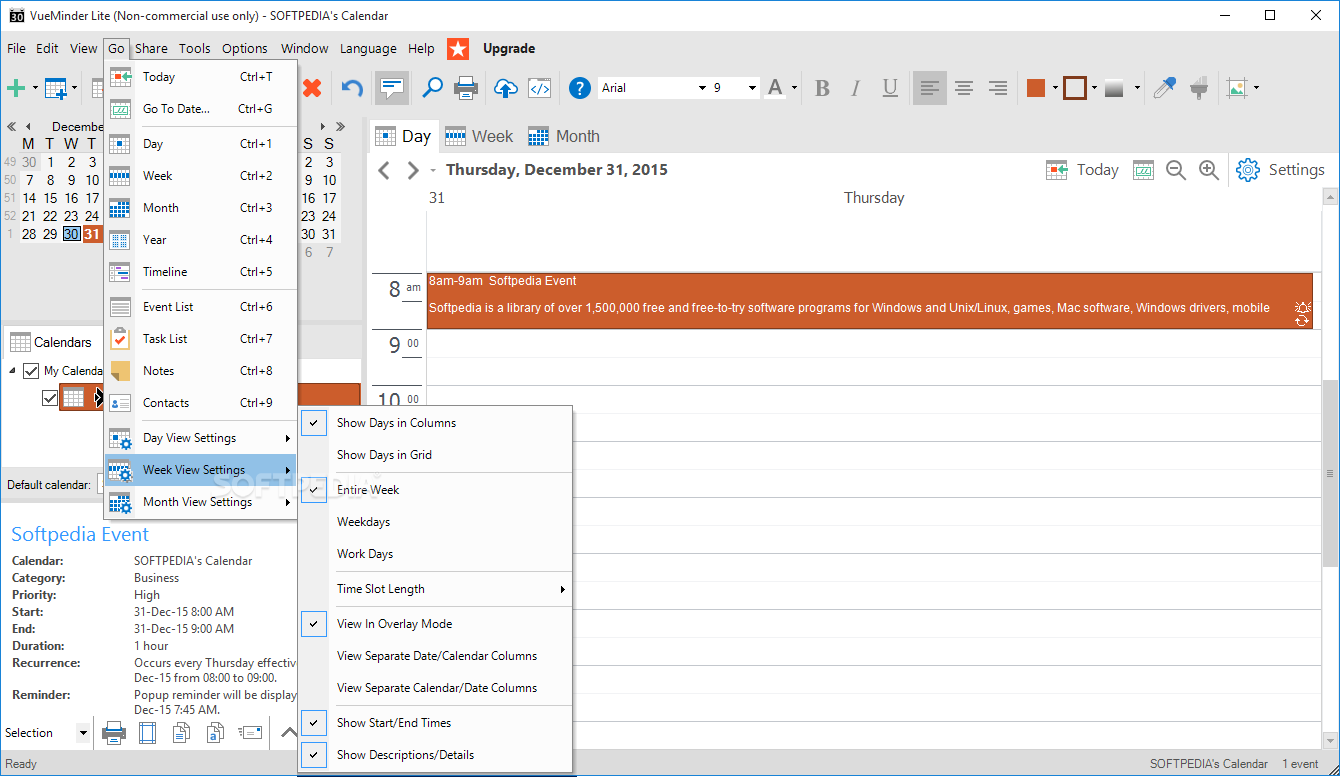
Task: Toggle the speech bubble popup icon
Action: coord(391,88)
